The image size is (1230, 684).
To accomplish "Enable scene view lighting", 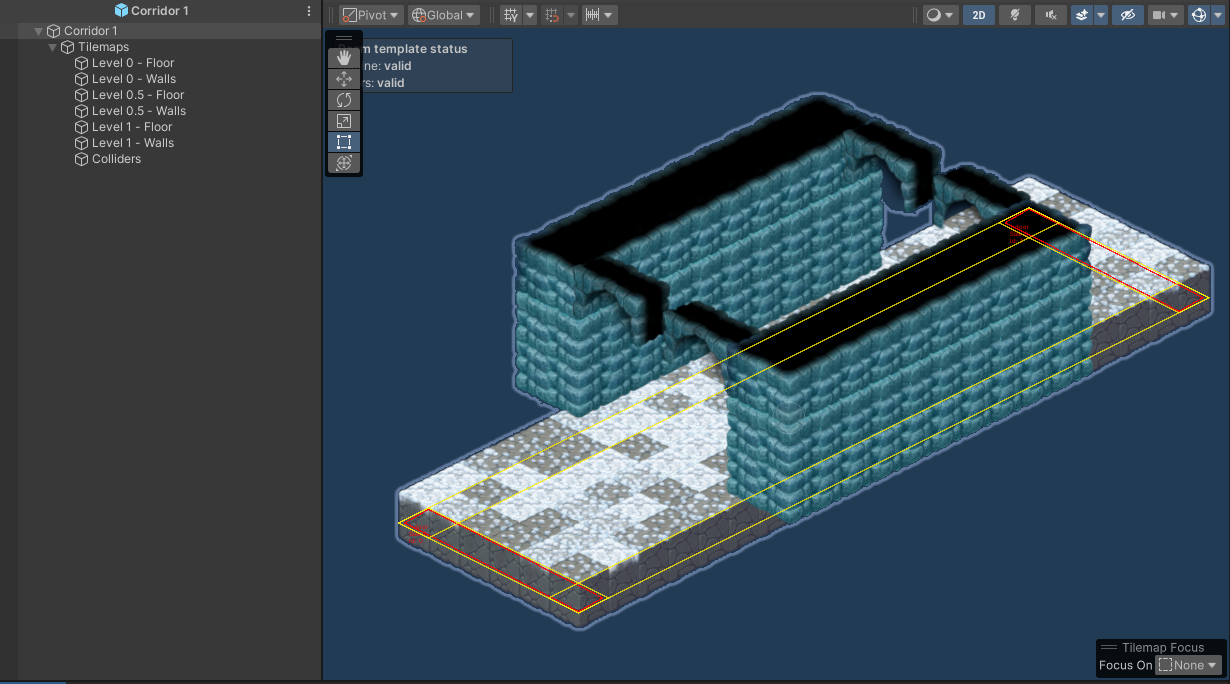I will click(1014, 15).
